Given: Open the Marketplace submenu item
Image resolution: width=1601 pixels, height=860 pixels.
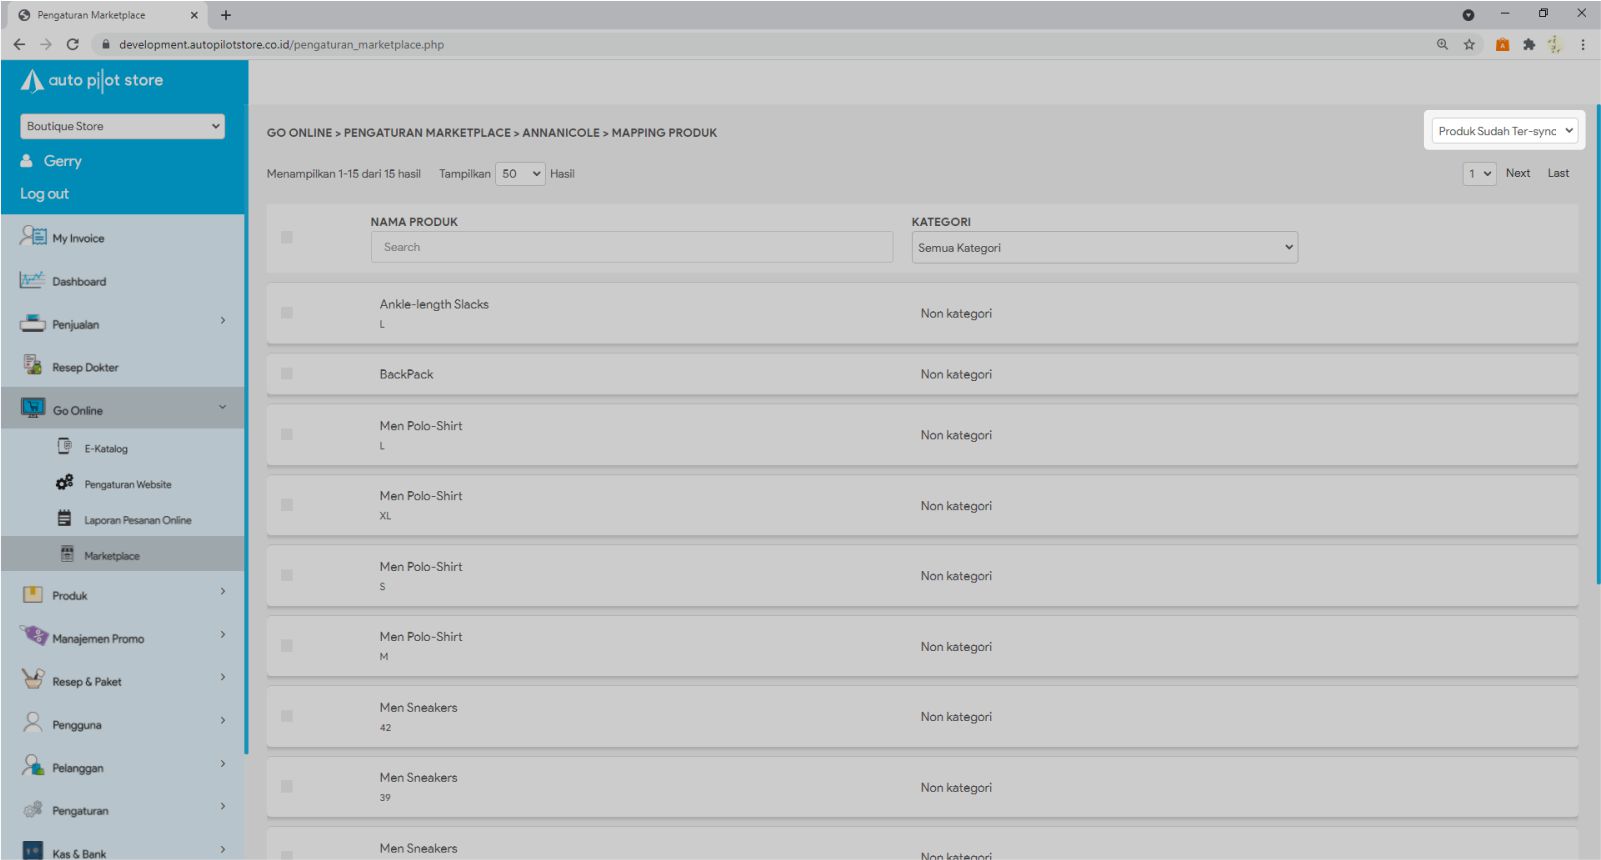Looking at the screenshot, I should click(x=112, y=556).
